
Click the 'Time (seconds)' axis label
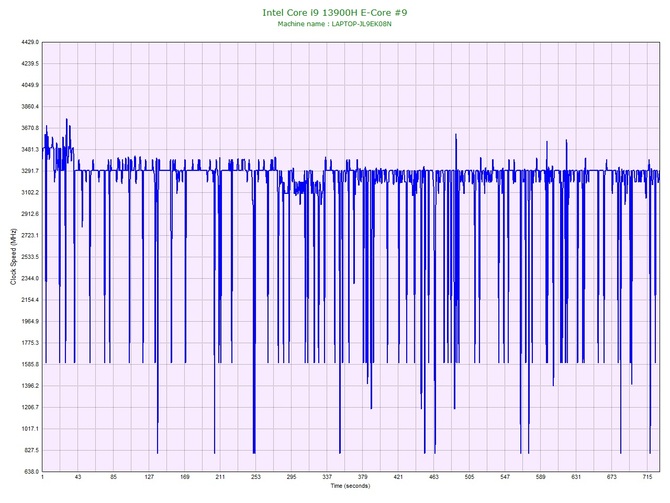[x=350, y=486]
